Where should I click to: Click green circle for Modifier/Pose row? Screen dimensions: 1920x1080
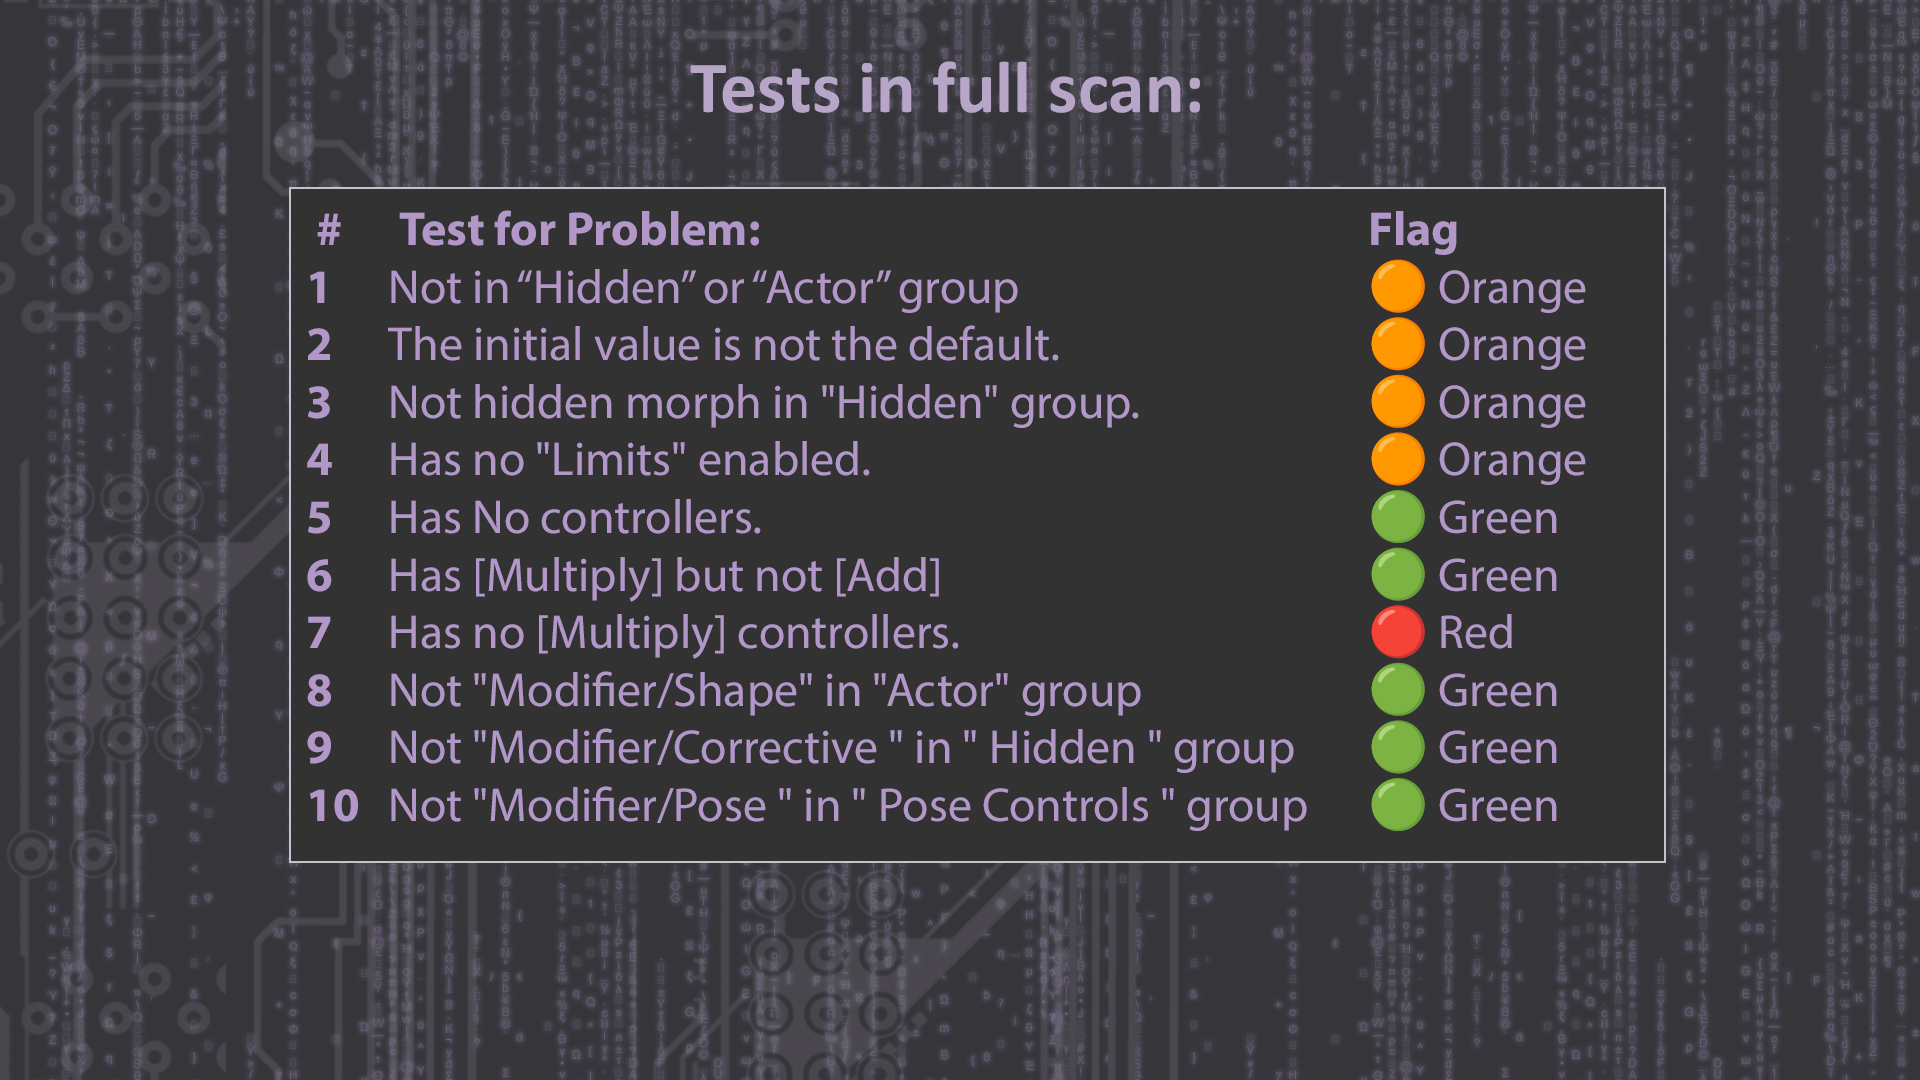[1397, 805]
